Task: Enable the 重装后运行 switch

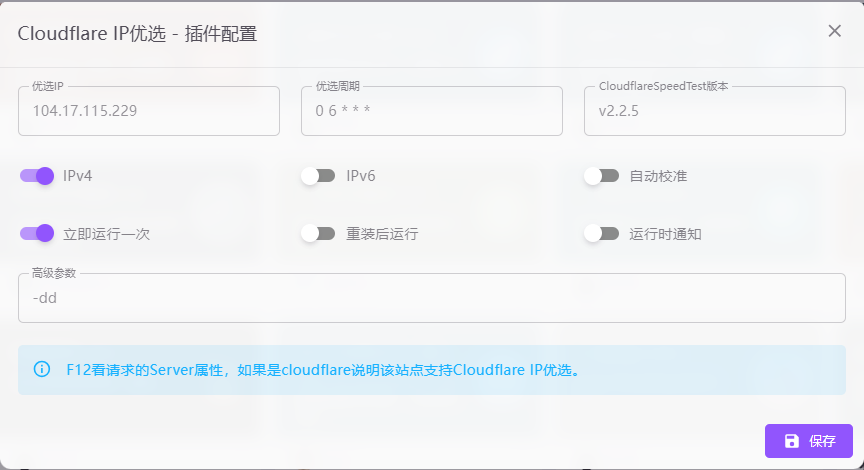Action: tap(318, 234)
